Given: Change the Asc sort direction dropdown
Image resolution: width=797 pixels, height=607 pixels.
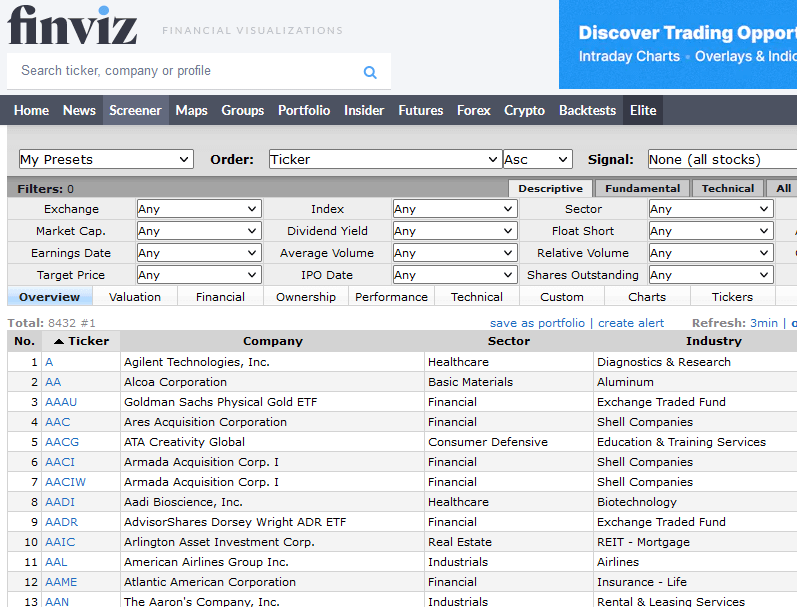Looking at the screenshot, I should pos(537,159).
